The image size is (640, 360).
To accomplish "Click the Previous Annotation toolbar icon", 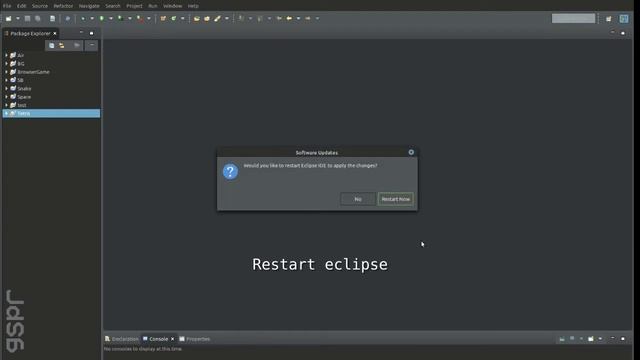I will coord(260,18).
